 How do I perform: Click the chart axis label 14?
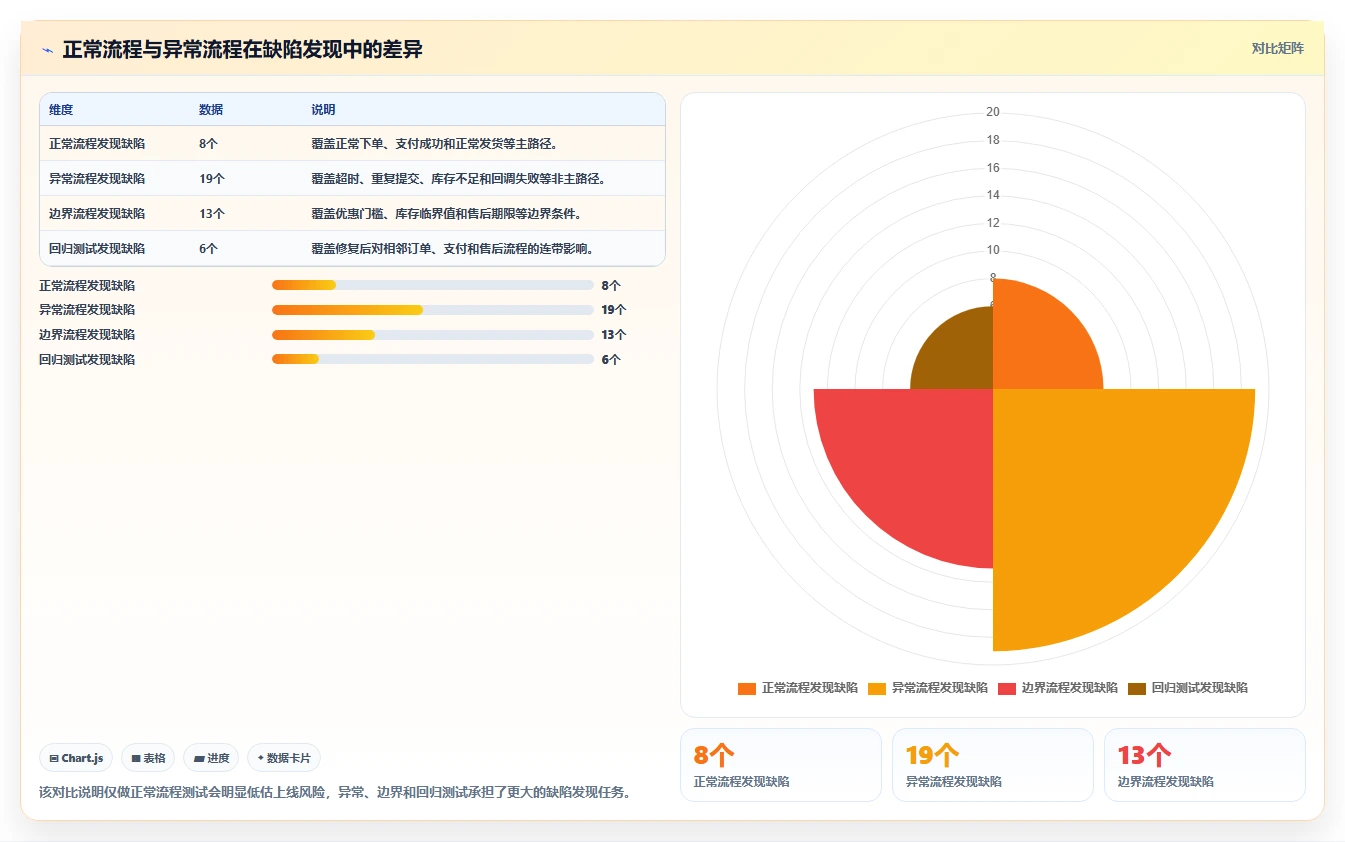point(993,195)
